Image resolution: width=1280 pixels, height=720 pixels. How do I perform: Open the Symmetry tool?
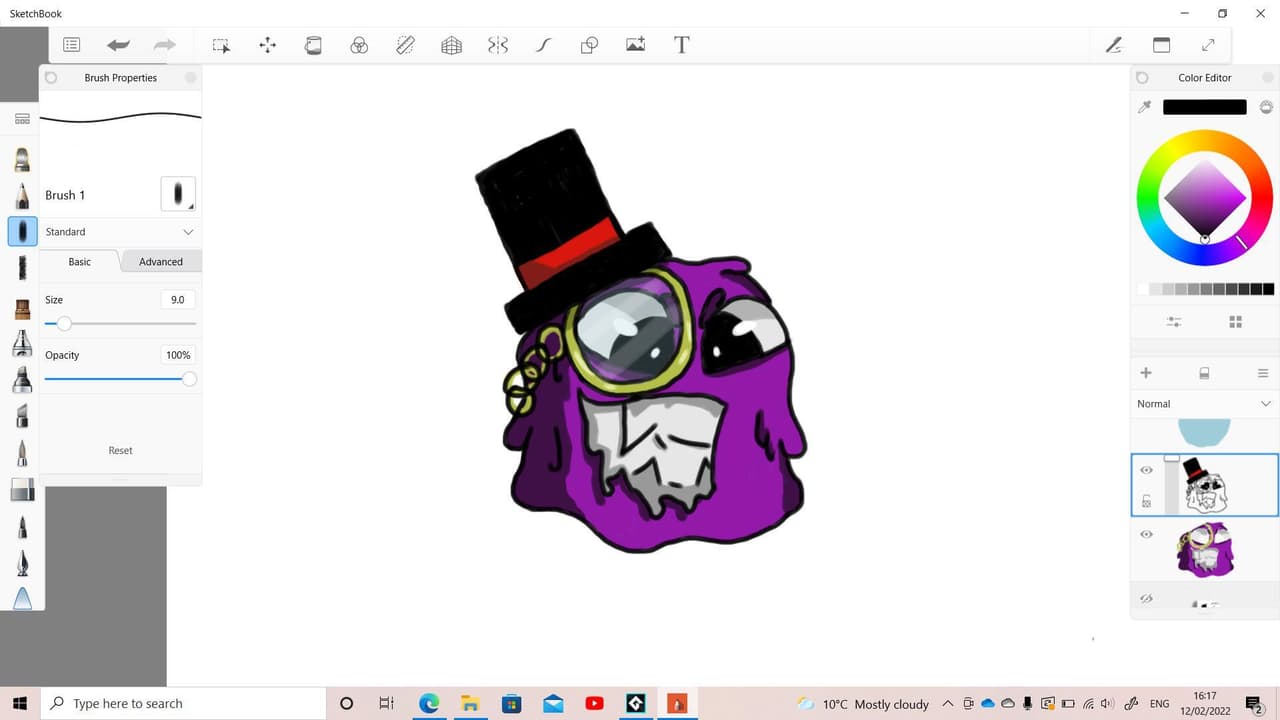(498, 45)
